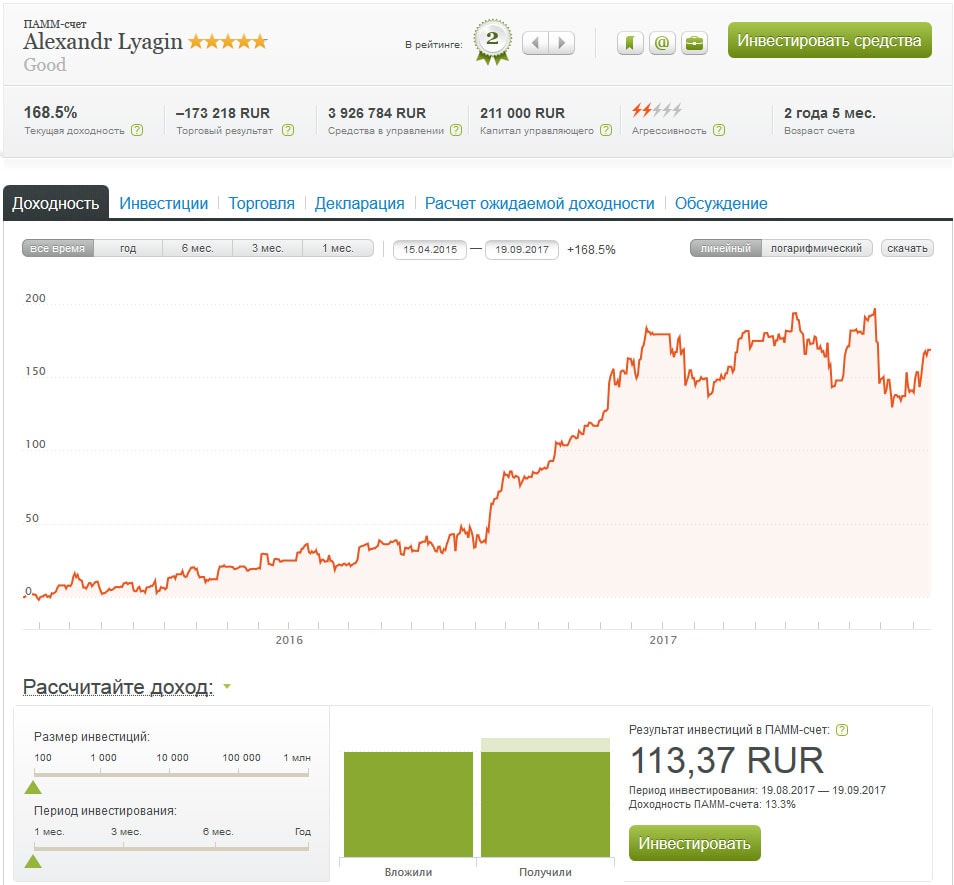Select the линейный chart scale
This screenshot has height=885, width=954.
[725, 248]
